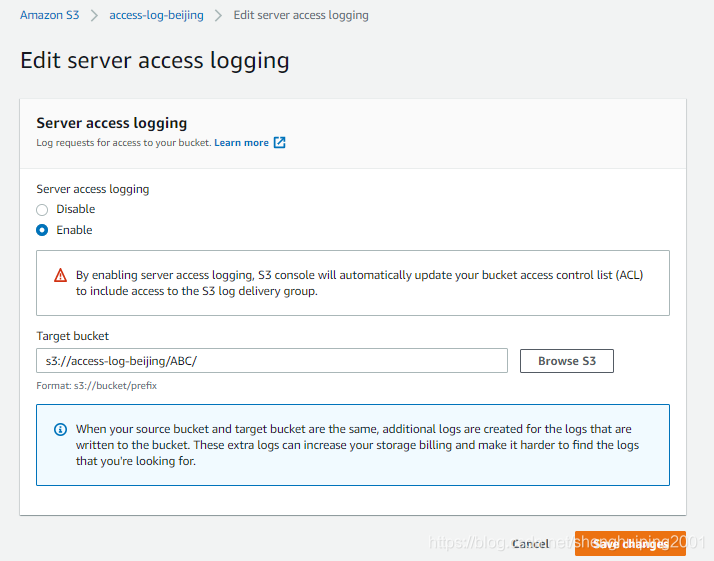Click the Cancel button
Screen dimensions: 714x561
coord(530,544)
